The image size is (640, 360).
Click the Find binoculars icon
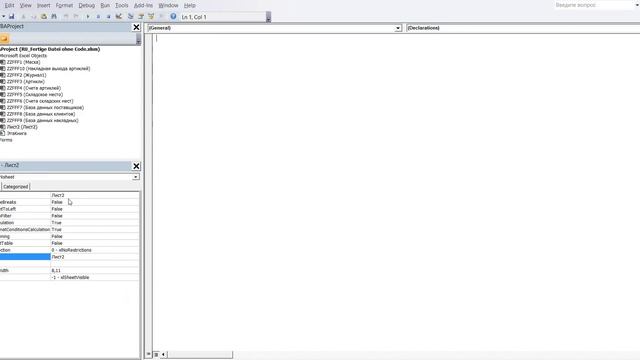54,17
